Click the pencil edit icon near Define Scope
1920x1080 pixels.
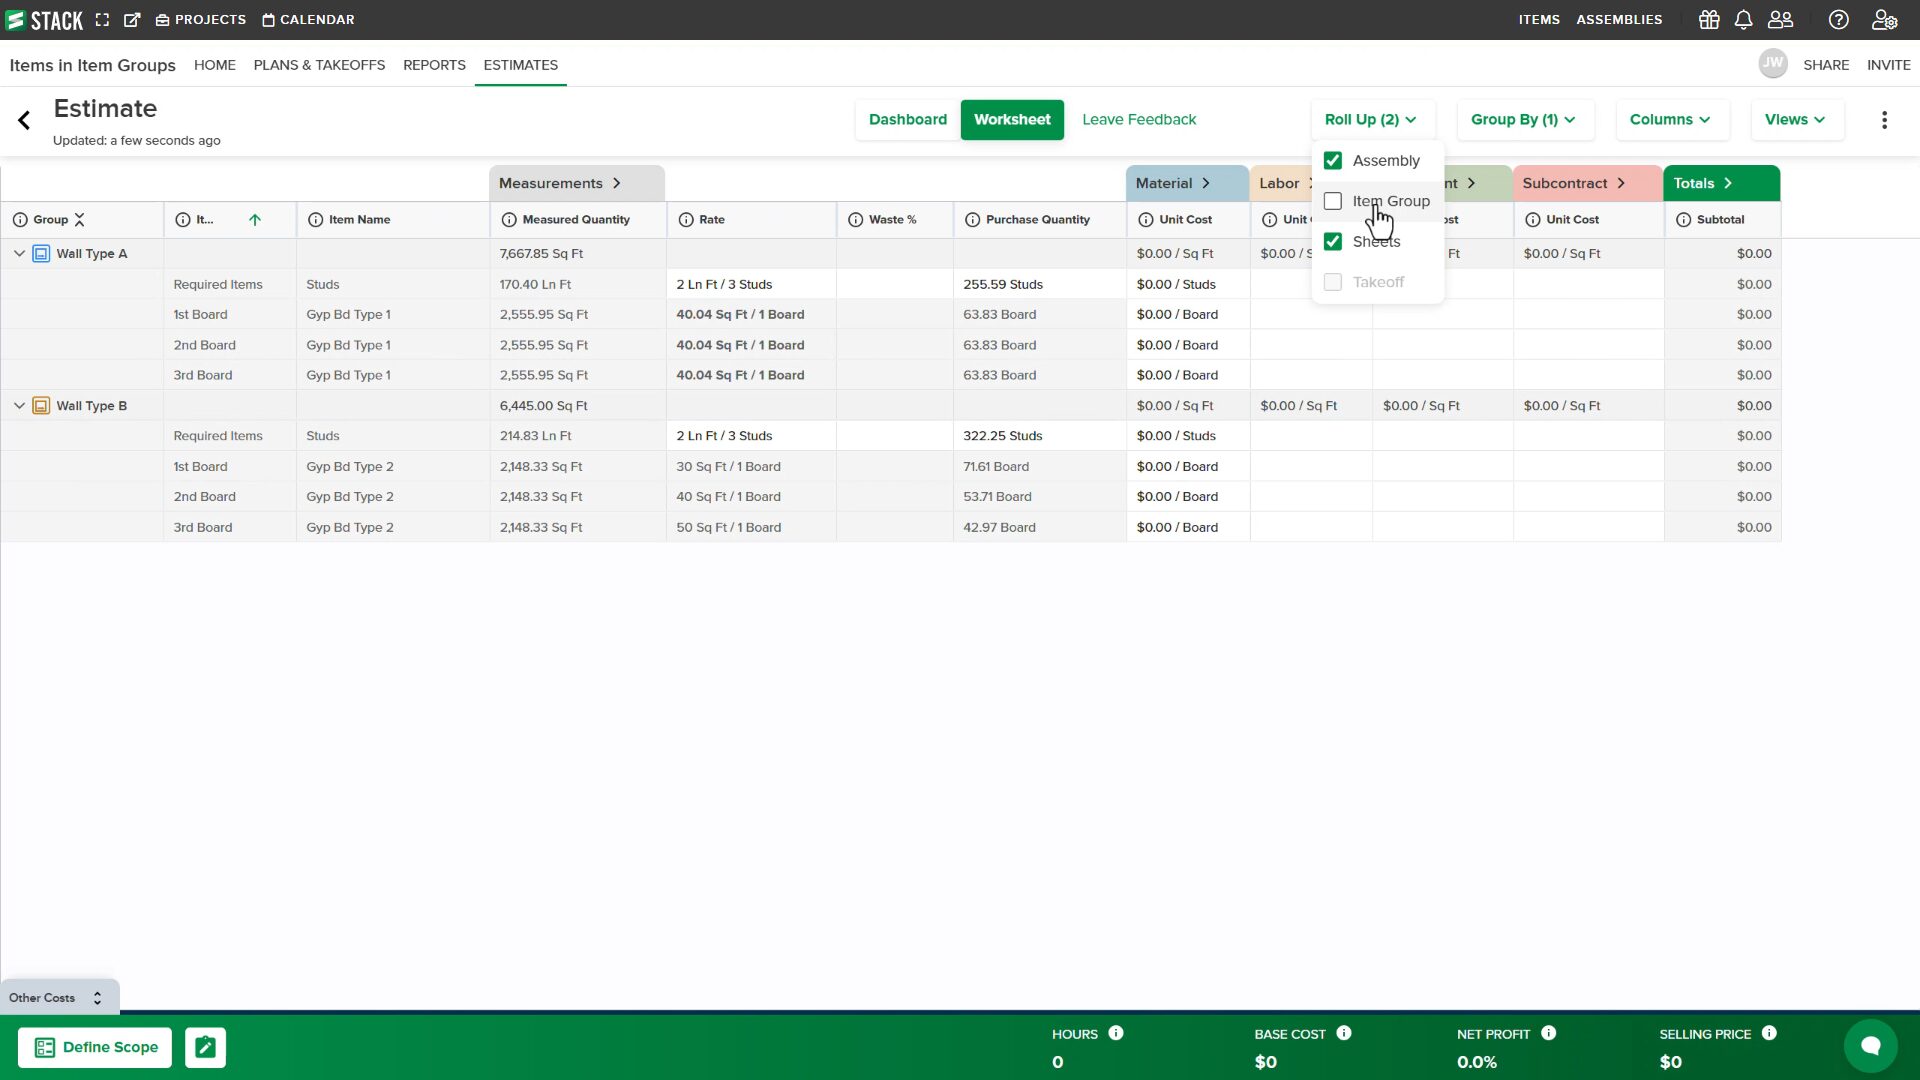point(205,1047)
